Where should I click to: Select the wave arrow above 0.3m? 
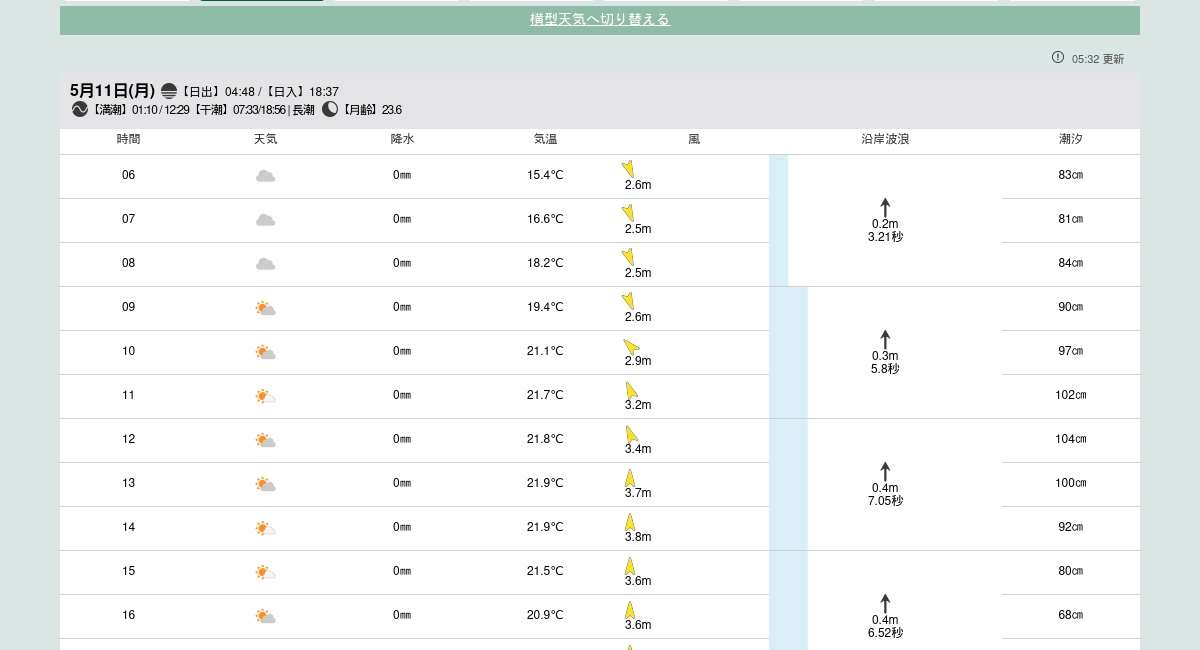[885, 339]
